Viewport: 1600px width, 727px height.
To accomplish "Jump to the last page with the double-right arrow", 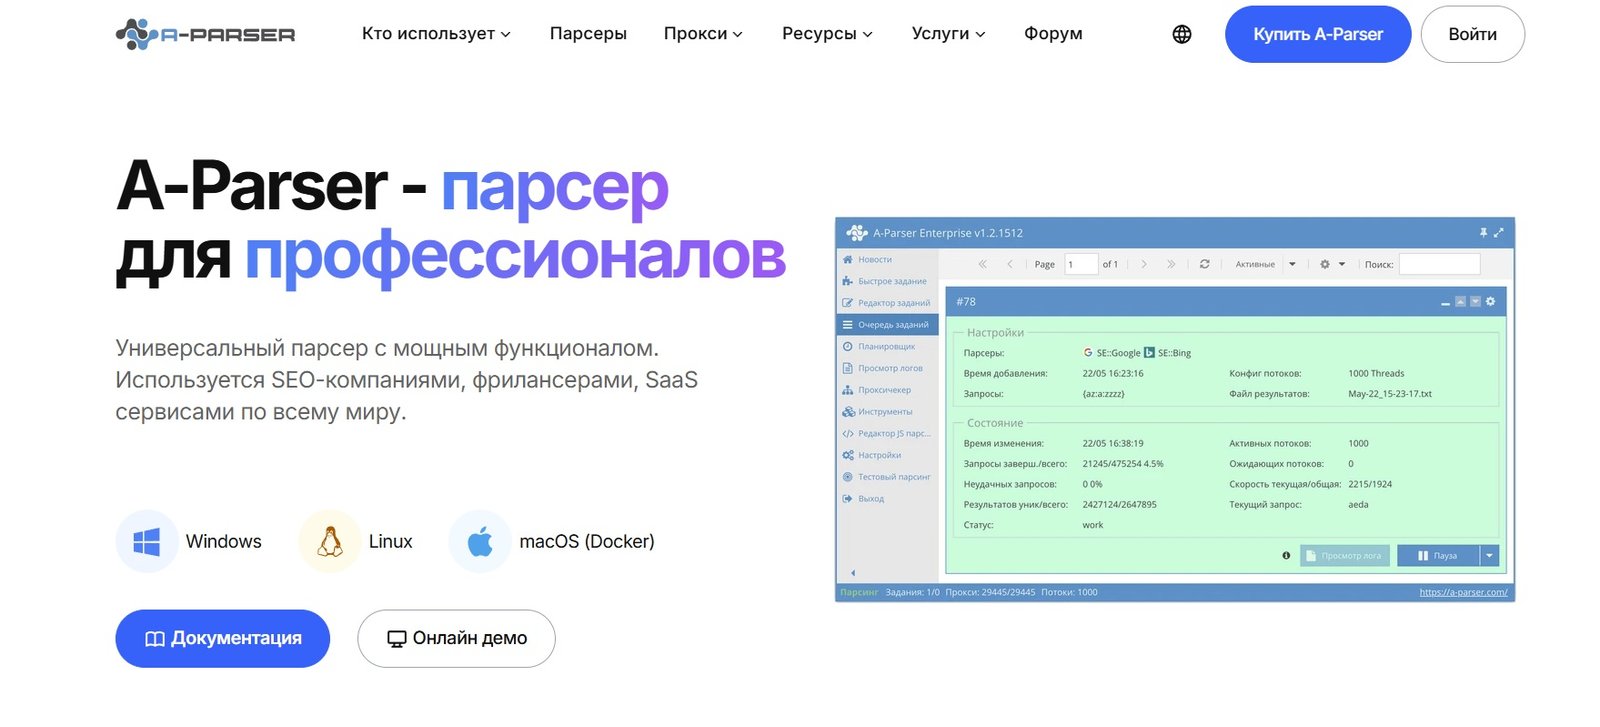I will (1171, 264).
